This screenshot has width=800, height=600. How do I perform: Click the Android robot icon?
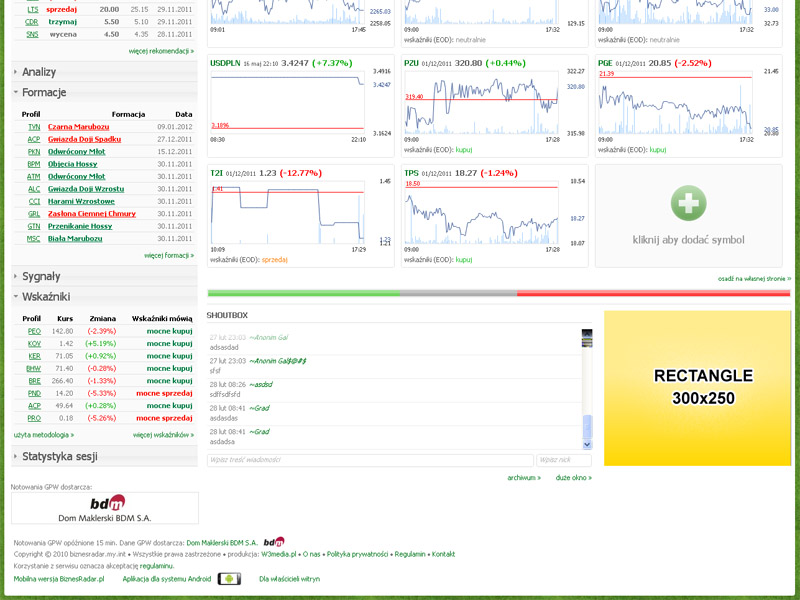pos(229,578)
